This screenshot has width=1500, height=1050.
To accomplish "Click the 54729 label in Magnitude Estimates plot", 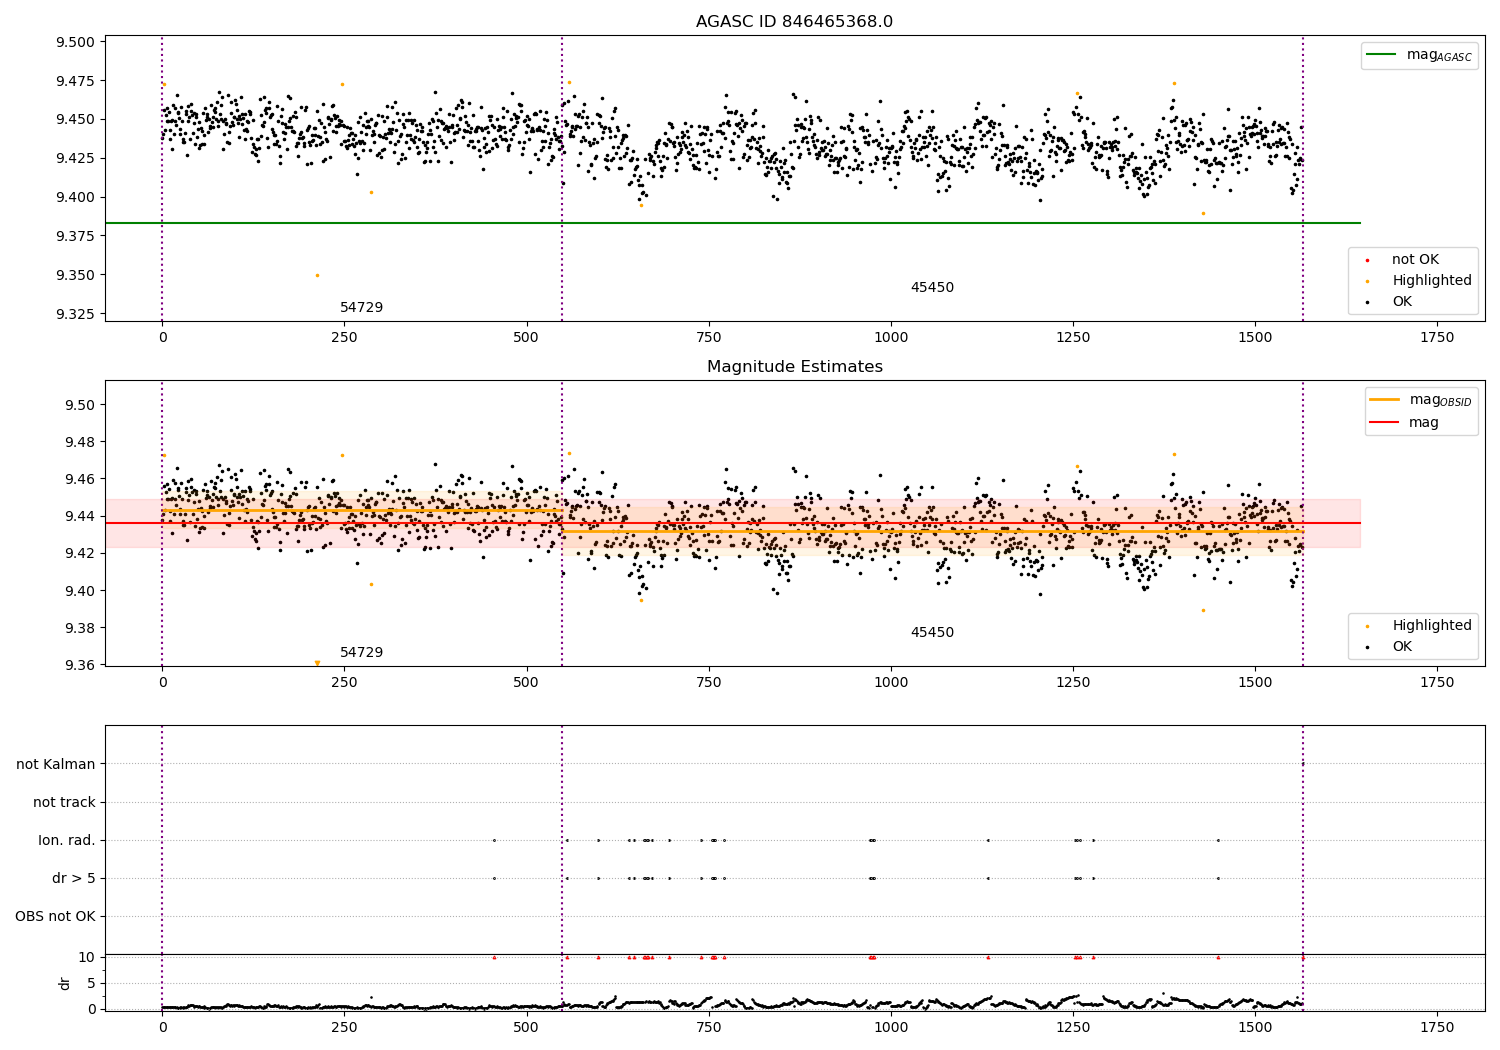I will [361, 653].
